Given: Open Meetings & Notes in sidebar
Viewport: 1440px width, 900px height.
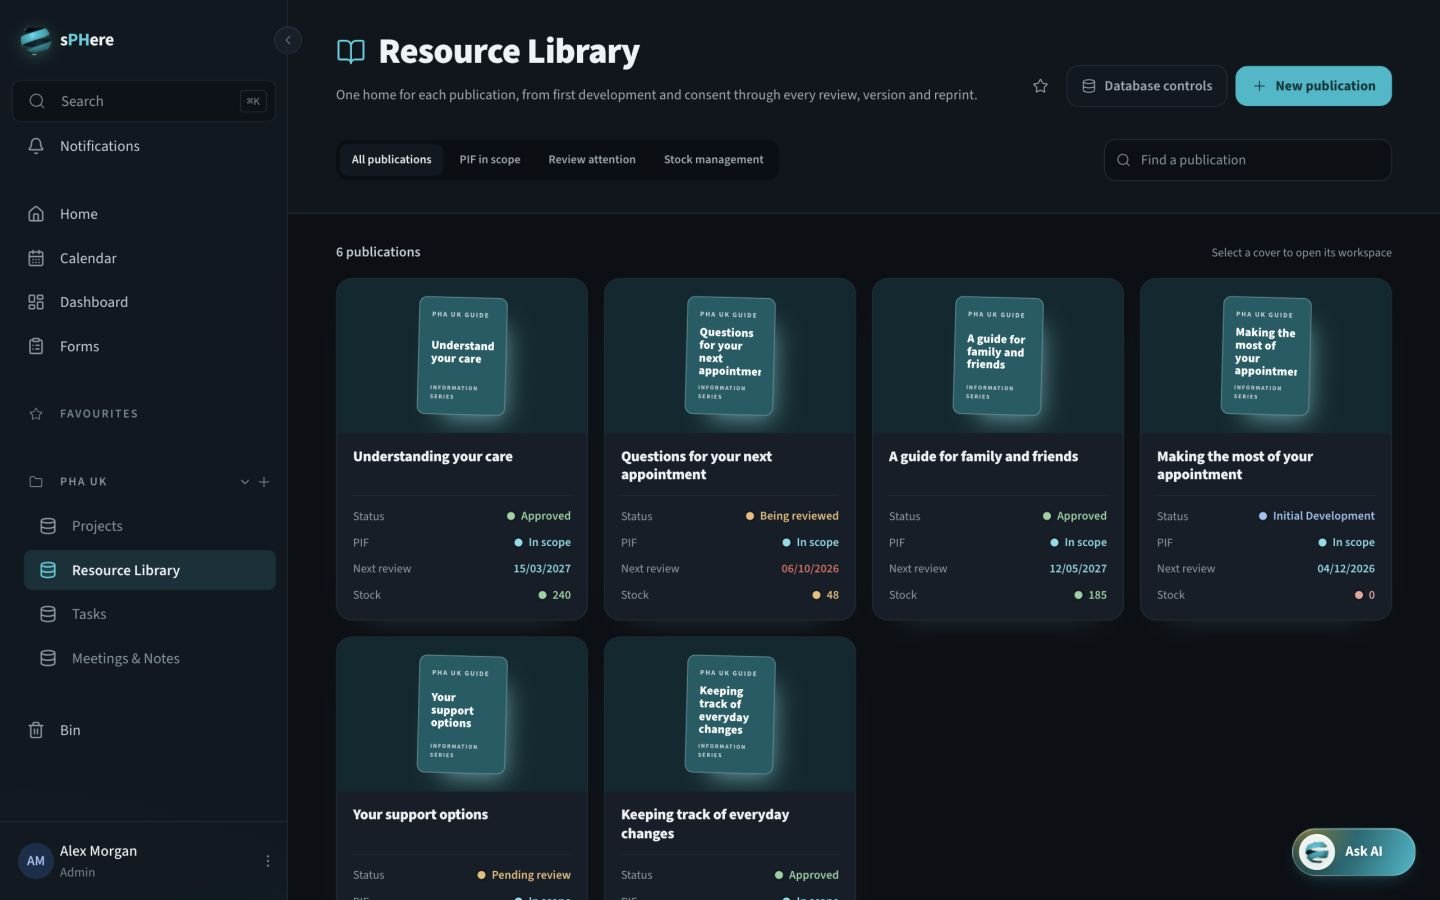Looking at the screenshot, I should click(150, 658).
